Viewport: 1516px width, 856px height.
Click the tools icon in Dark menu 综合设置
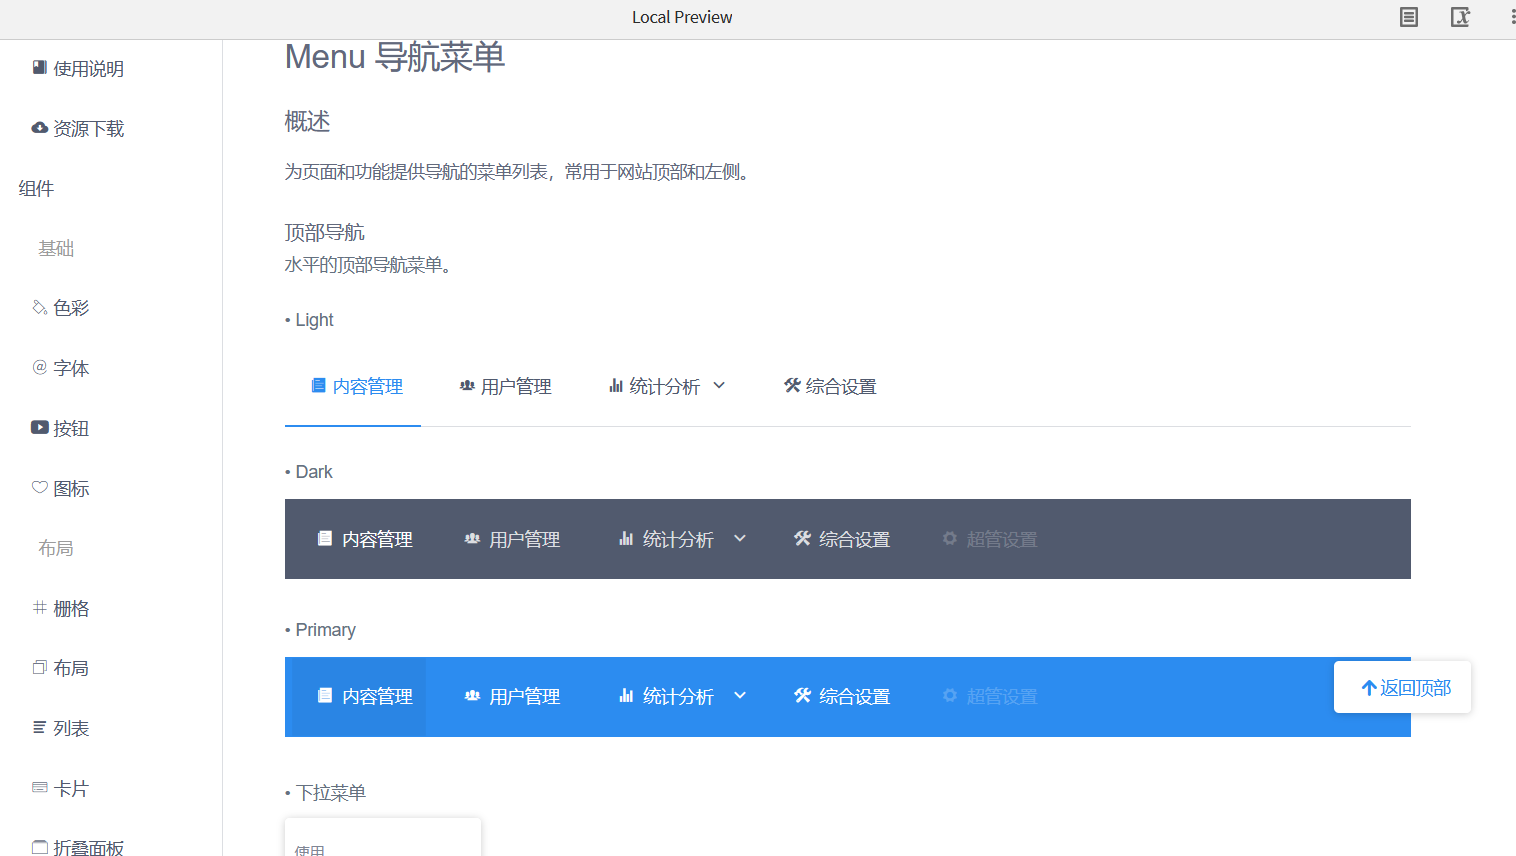coord(802,538)
